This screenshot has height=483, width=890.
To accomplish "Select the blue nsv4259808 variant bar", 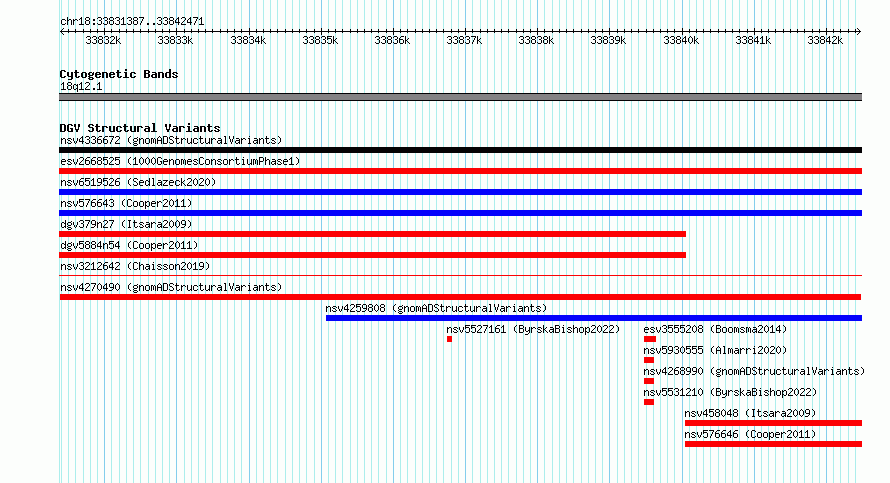I will coord(594,318).
